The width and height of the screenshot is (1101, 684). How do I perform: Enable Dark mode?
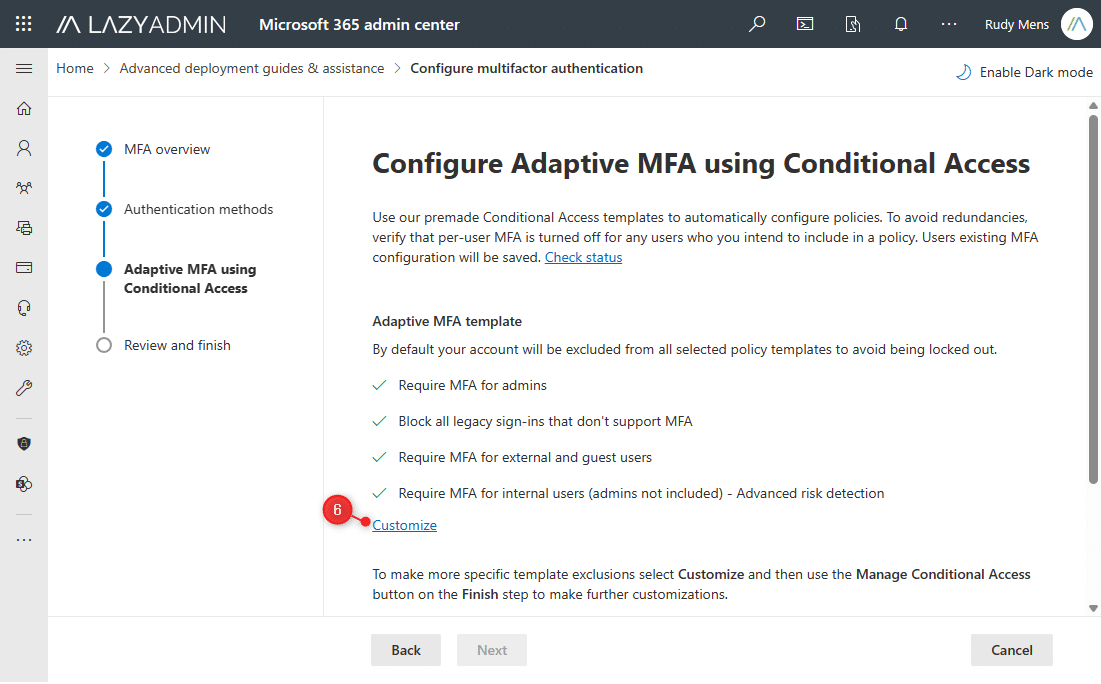tap(1025, 72)
